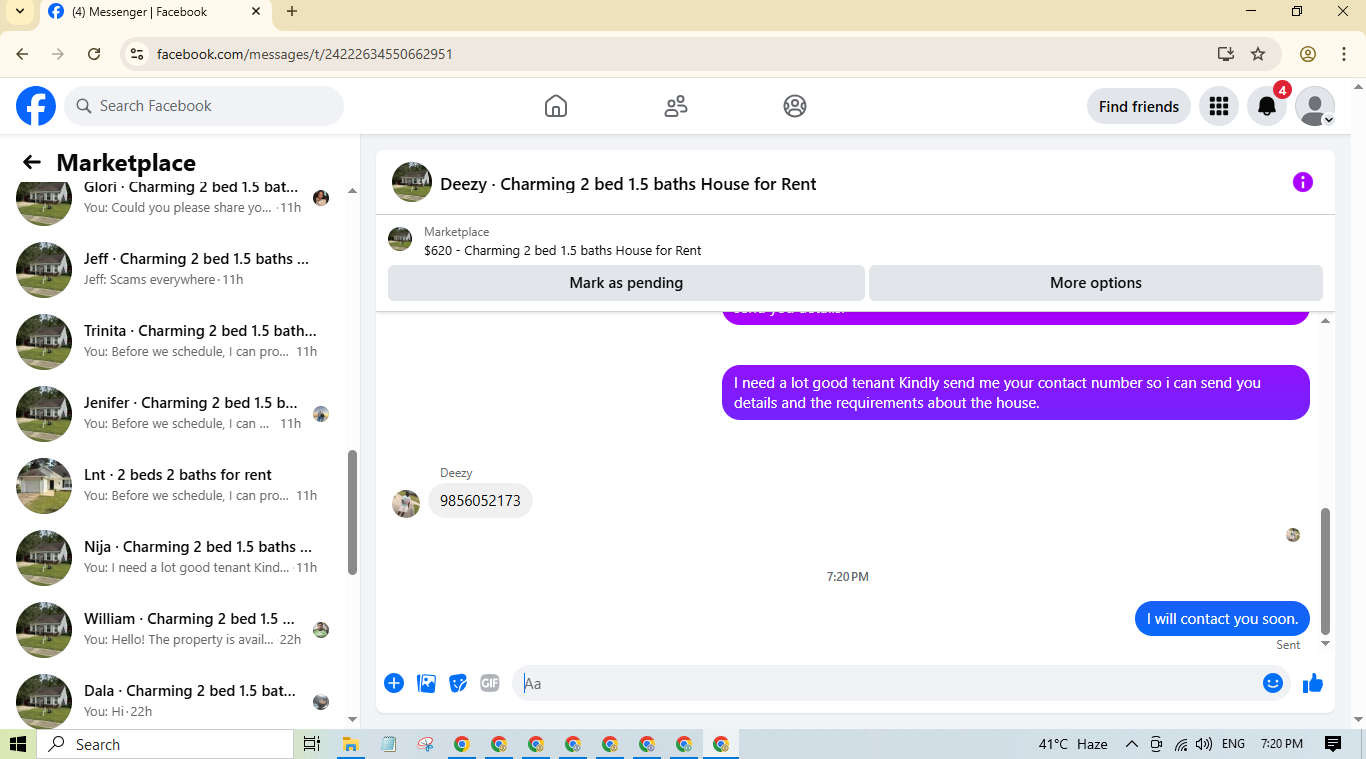Viewport: 1366px width, 759px height.
Task: Open the emoji picker in message box
Action: [x=1272, y=683]
